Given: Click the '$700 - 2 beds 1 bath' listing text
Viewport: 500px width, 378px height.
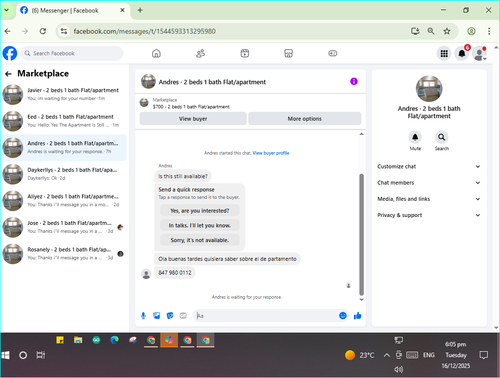Looking at the screenshot, I should click(191, 107).
